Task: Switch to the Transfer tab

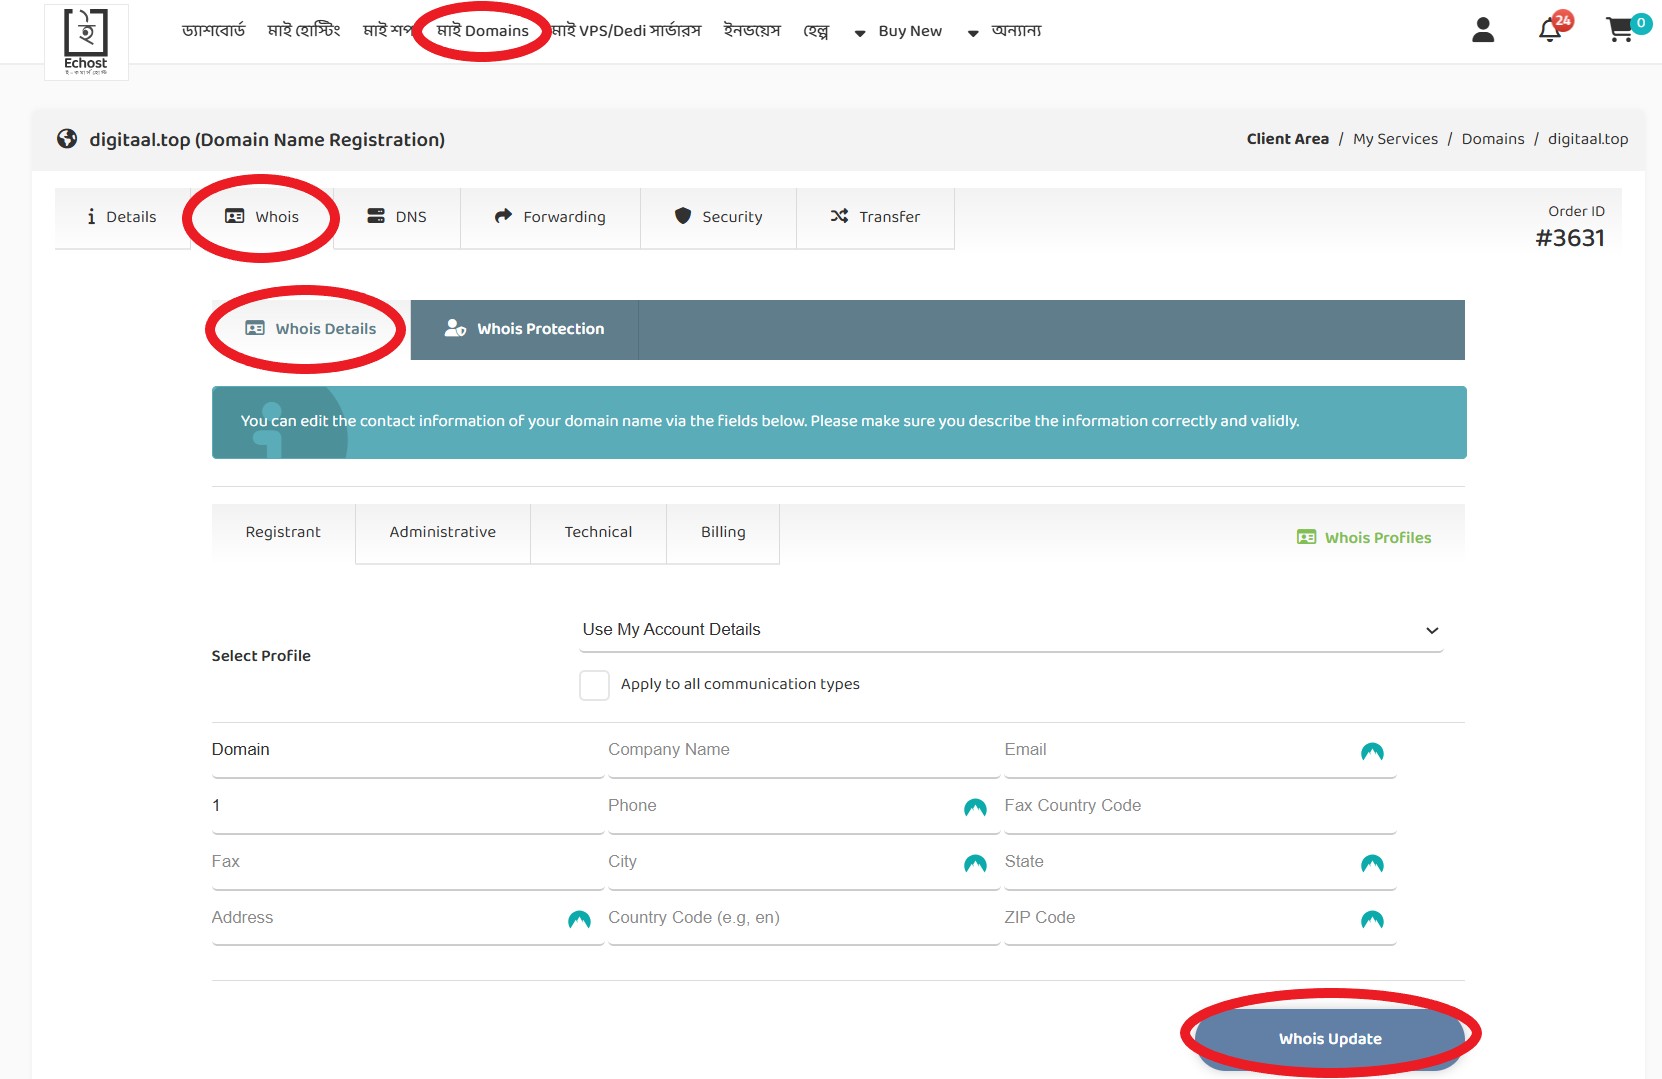Action: (875, 217)
